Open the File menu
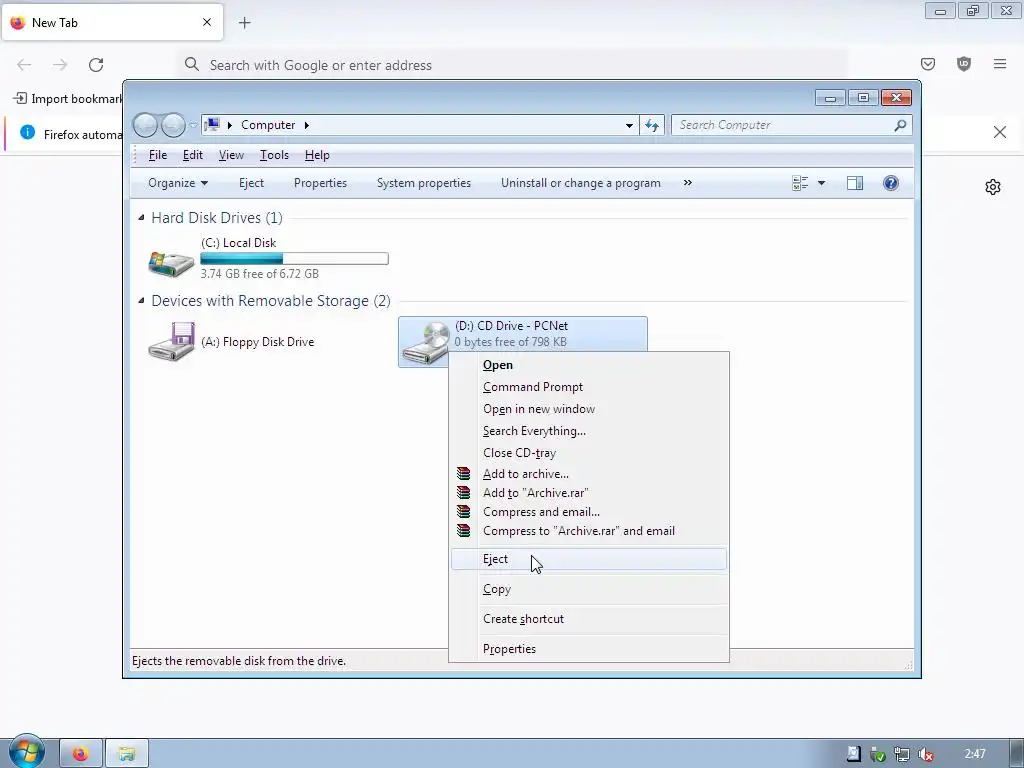1024x768 pixels. pos(158,155)
